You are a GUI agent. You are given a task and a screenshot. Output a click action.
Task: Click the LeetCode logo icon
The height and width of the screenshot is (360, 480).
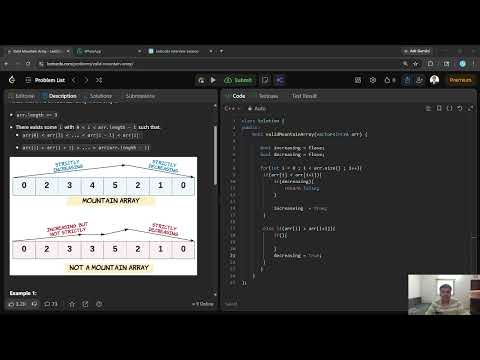pos(12,80)
